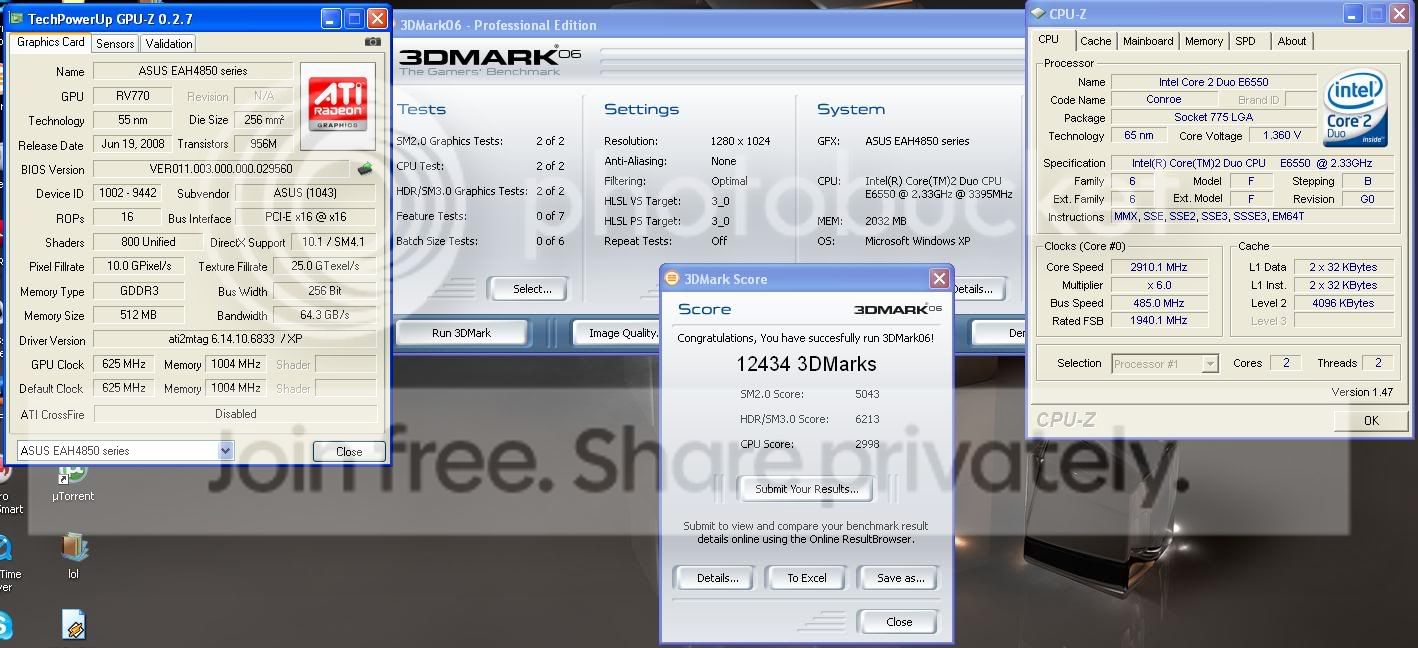Click the 12434 3DMarks score text
Image resolution: width=1418 pixels, height=648 pixels.
click(x=806, y=365)
